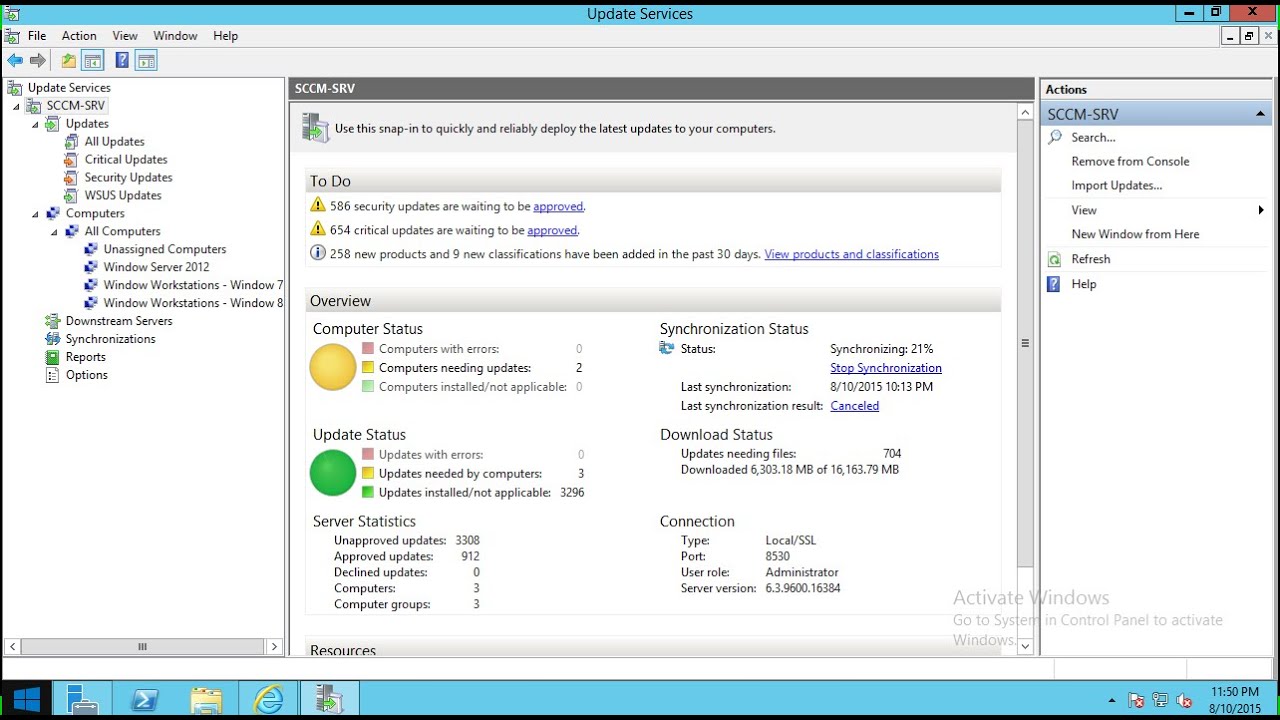Open the Action menu

coord(79,36)
